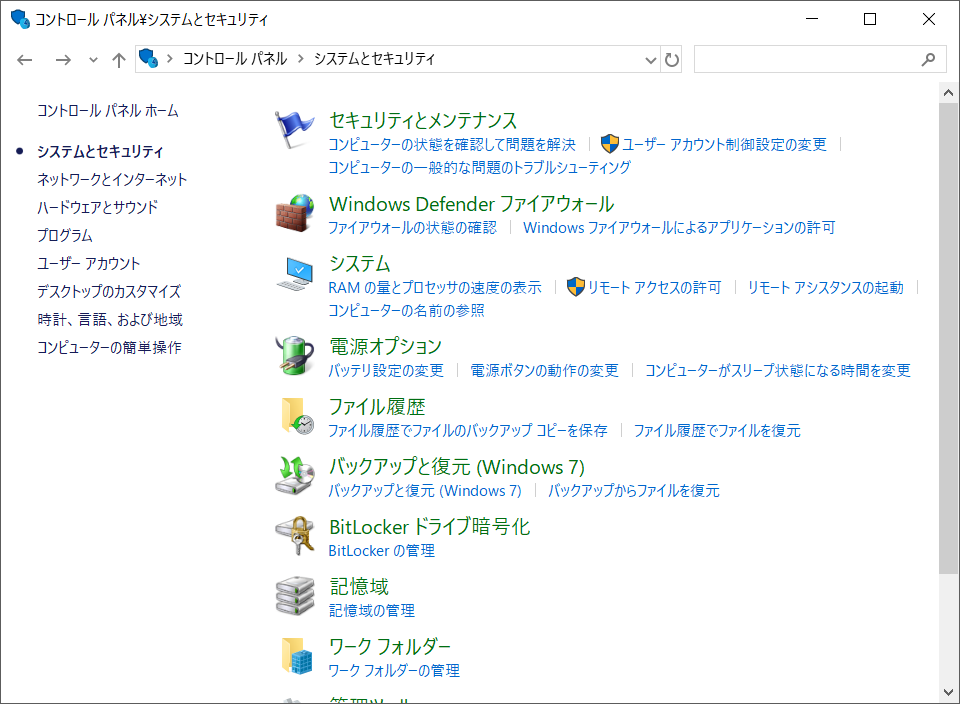The image size is (960, 704).
Task: Click the scrollbar down arrow
Action: tap(948, 692)
